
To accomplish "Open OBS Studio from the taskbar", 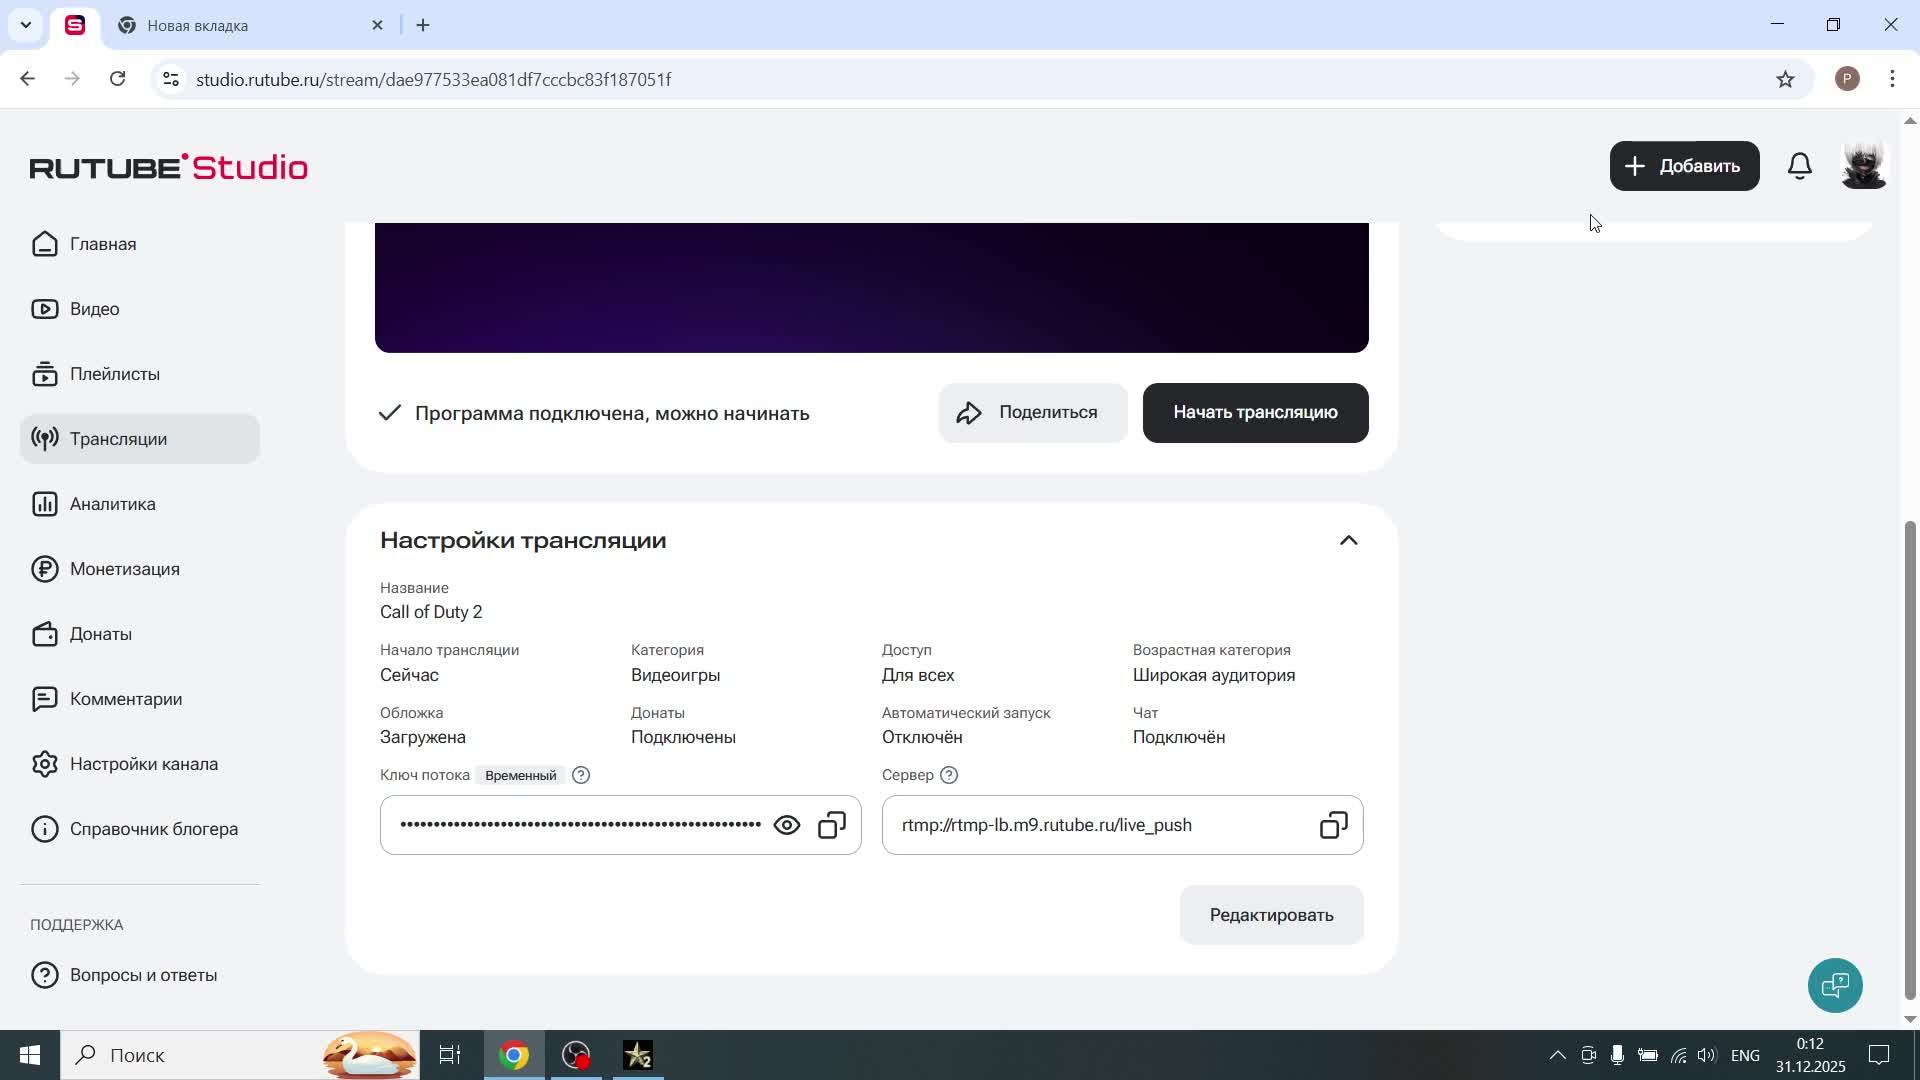I will coord(576,1056).
